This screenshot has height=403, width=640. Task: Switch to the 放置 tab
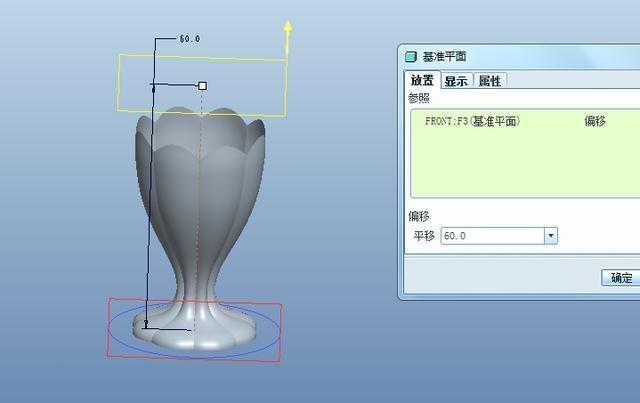pyautogui.click(x=422, y=80)
